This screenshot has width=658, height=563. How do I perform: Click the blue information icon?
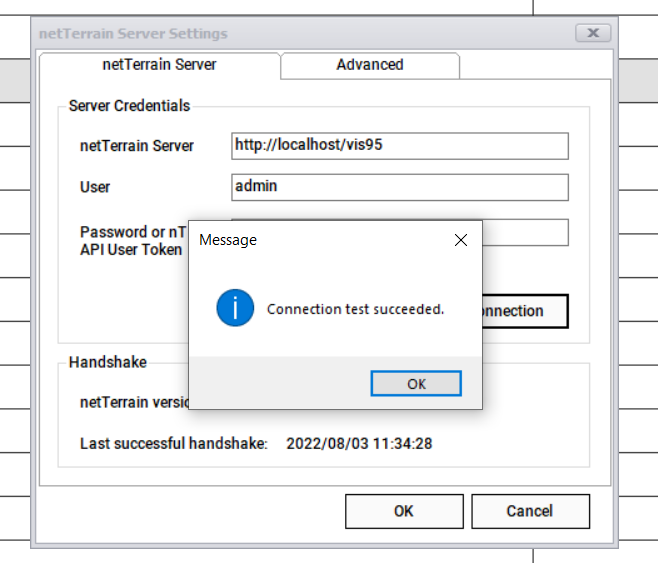pos(235,309)
